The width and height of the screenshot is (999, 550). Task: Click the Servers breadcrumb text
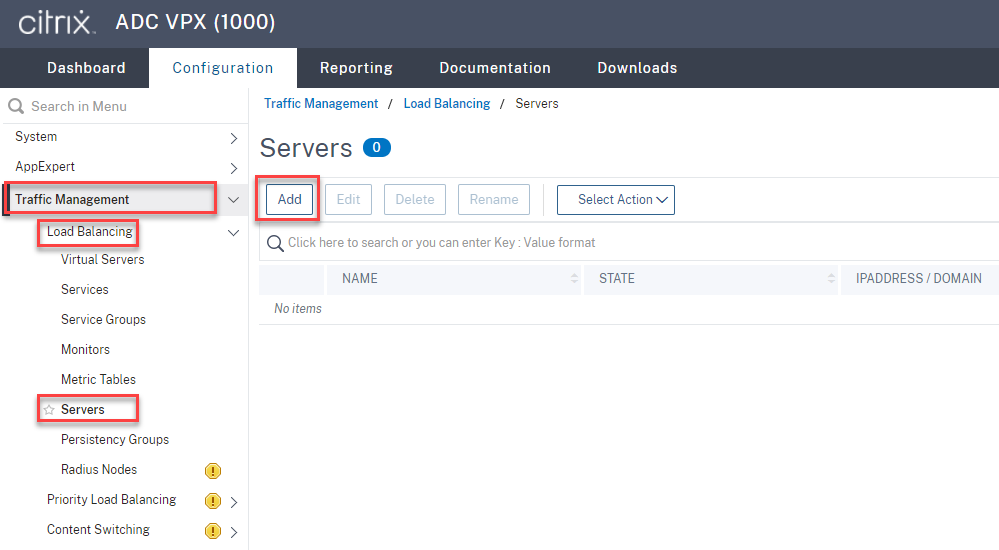(536, 103)
